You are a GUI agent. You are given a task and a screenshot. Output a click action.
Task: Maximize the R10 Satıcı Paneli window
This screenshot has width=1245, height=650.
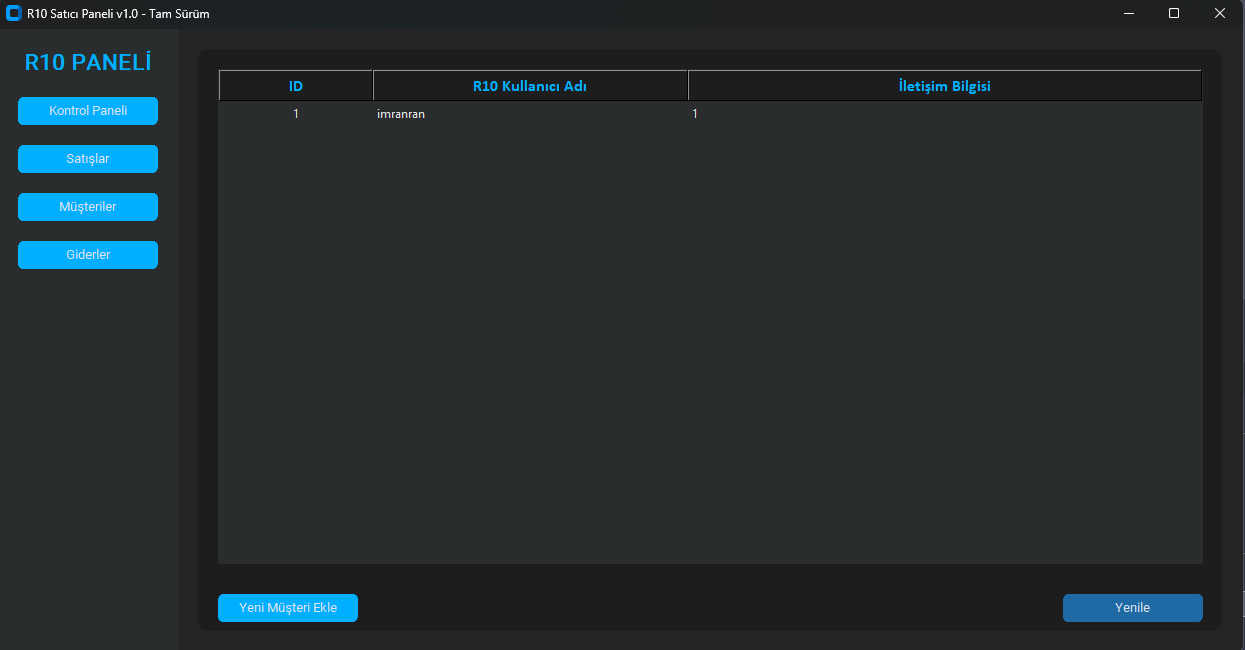point(1174,14)
